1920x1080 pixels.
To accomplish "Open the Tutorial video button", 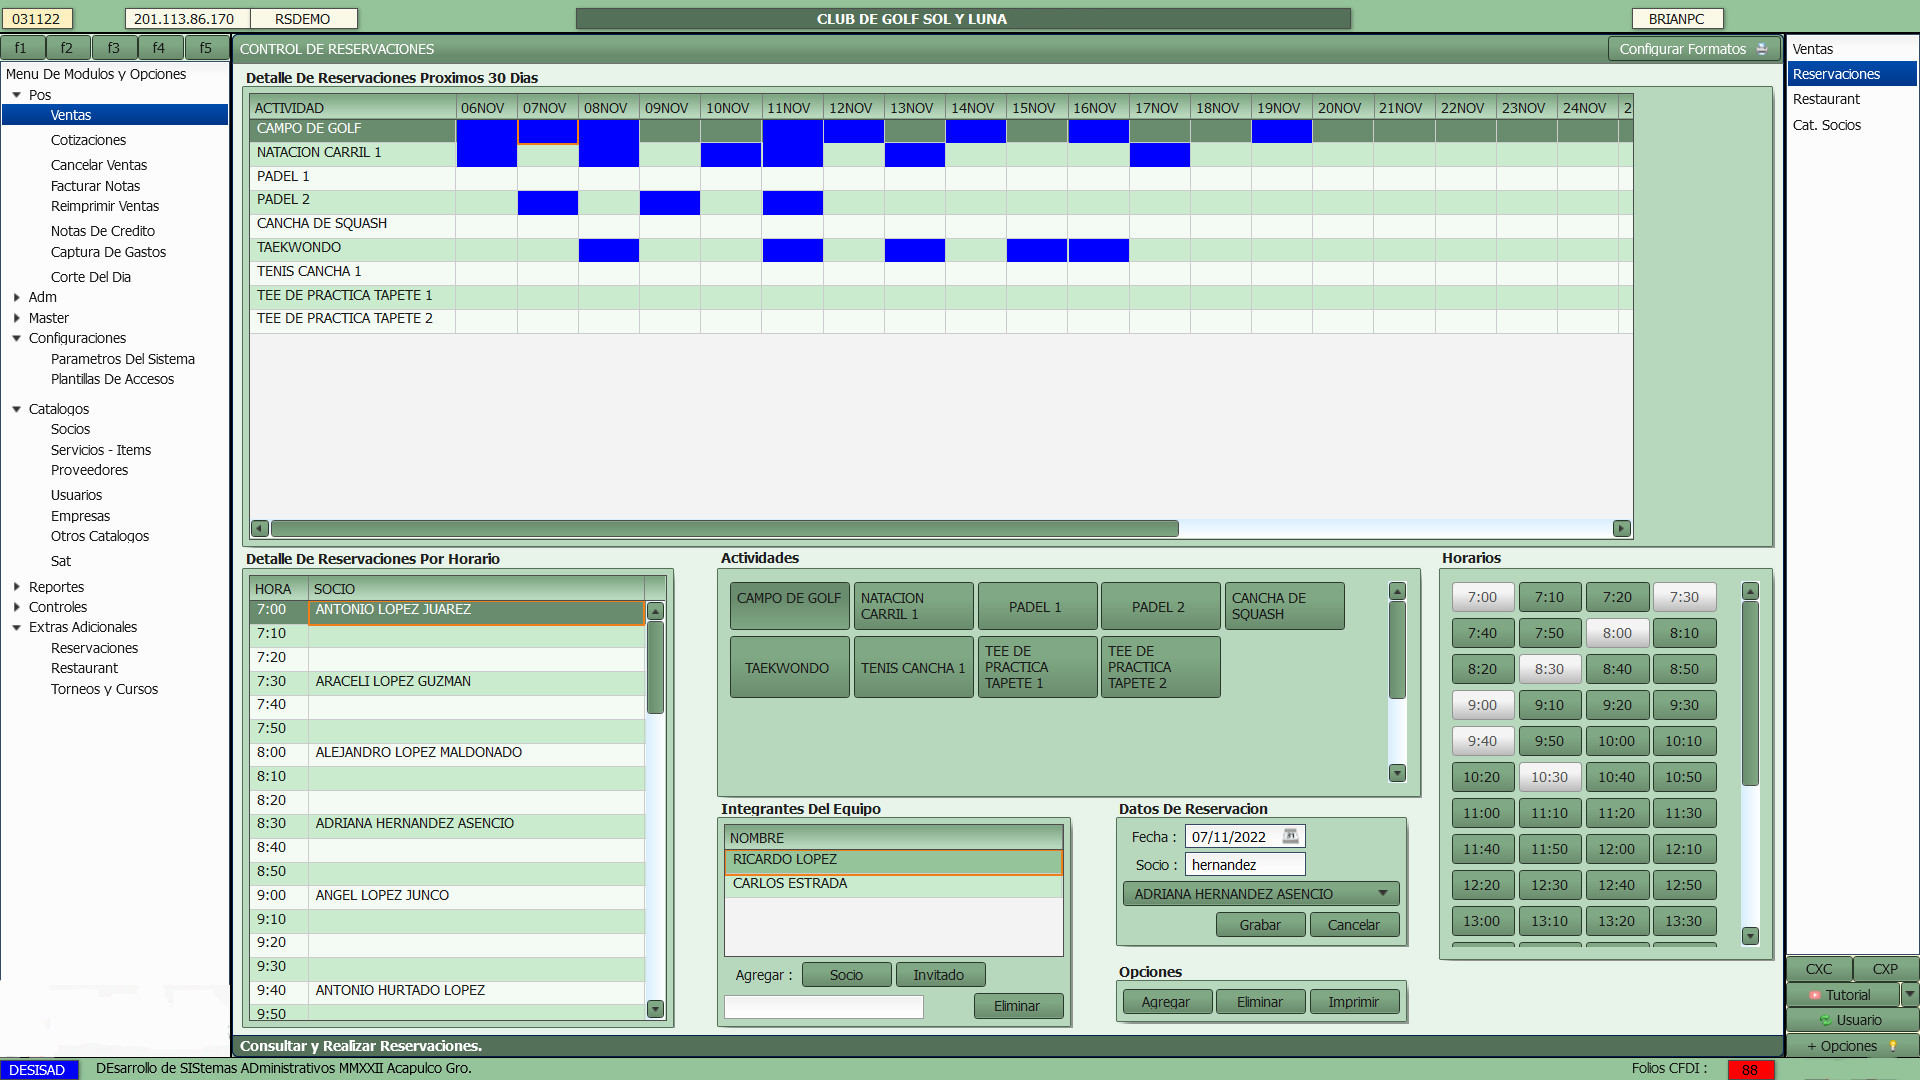I will pyautogui.click(x=1841, y=995).
